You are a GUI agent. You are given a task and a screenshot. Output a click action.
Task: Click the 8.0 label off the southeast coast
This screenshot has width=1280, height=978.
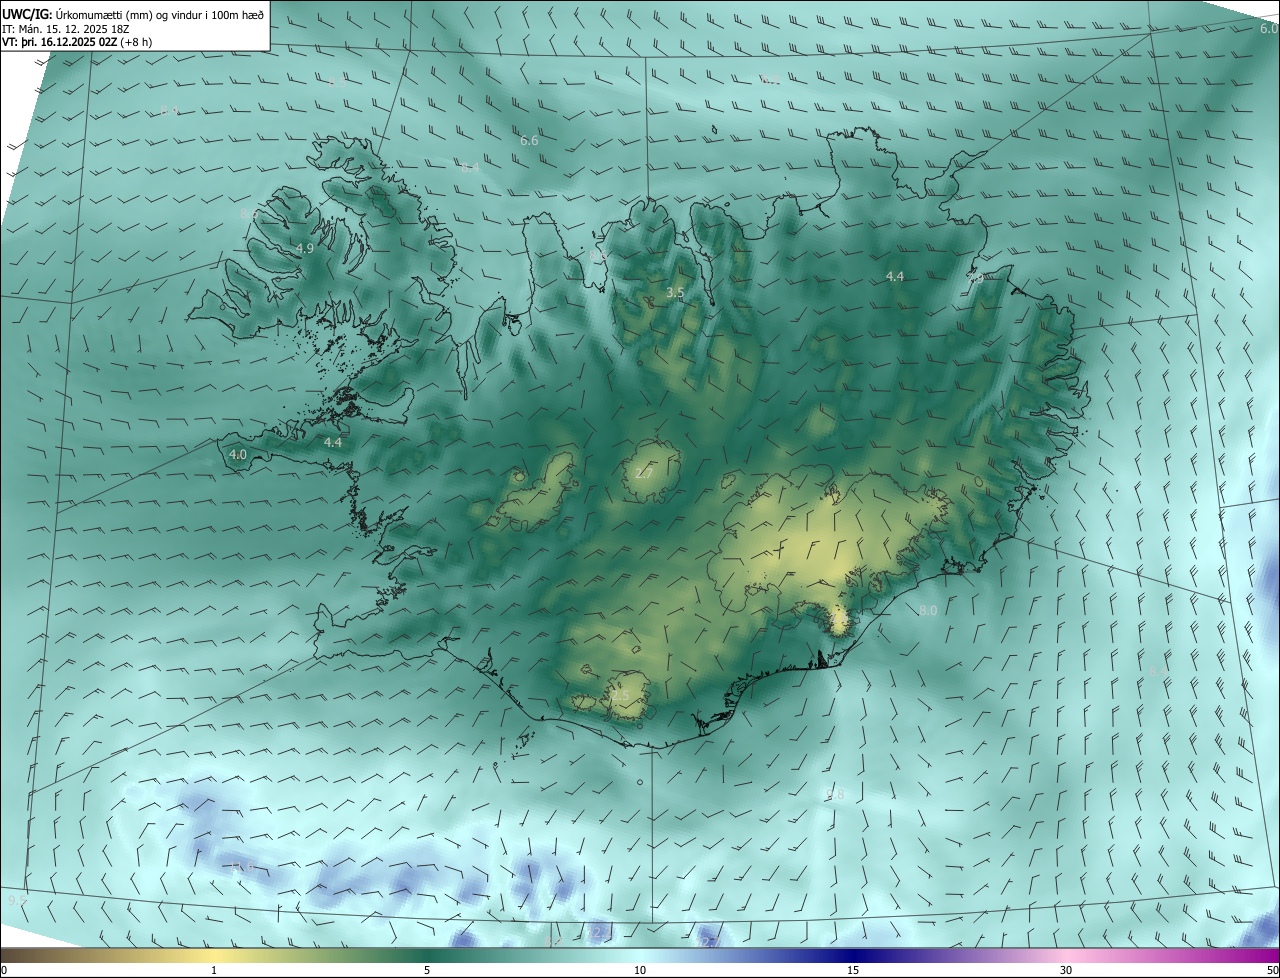click(x=928, y=610)
